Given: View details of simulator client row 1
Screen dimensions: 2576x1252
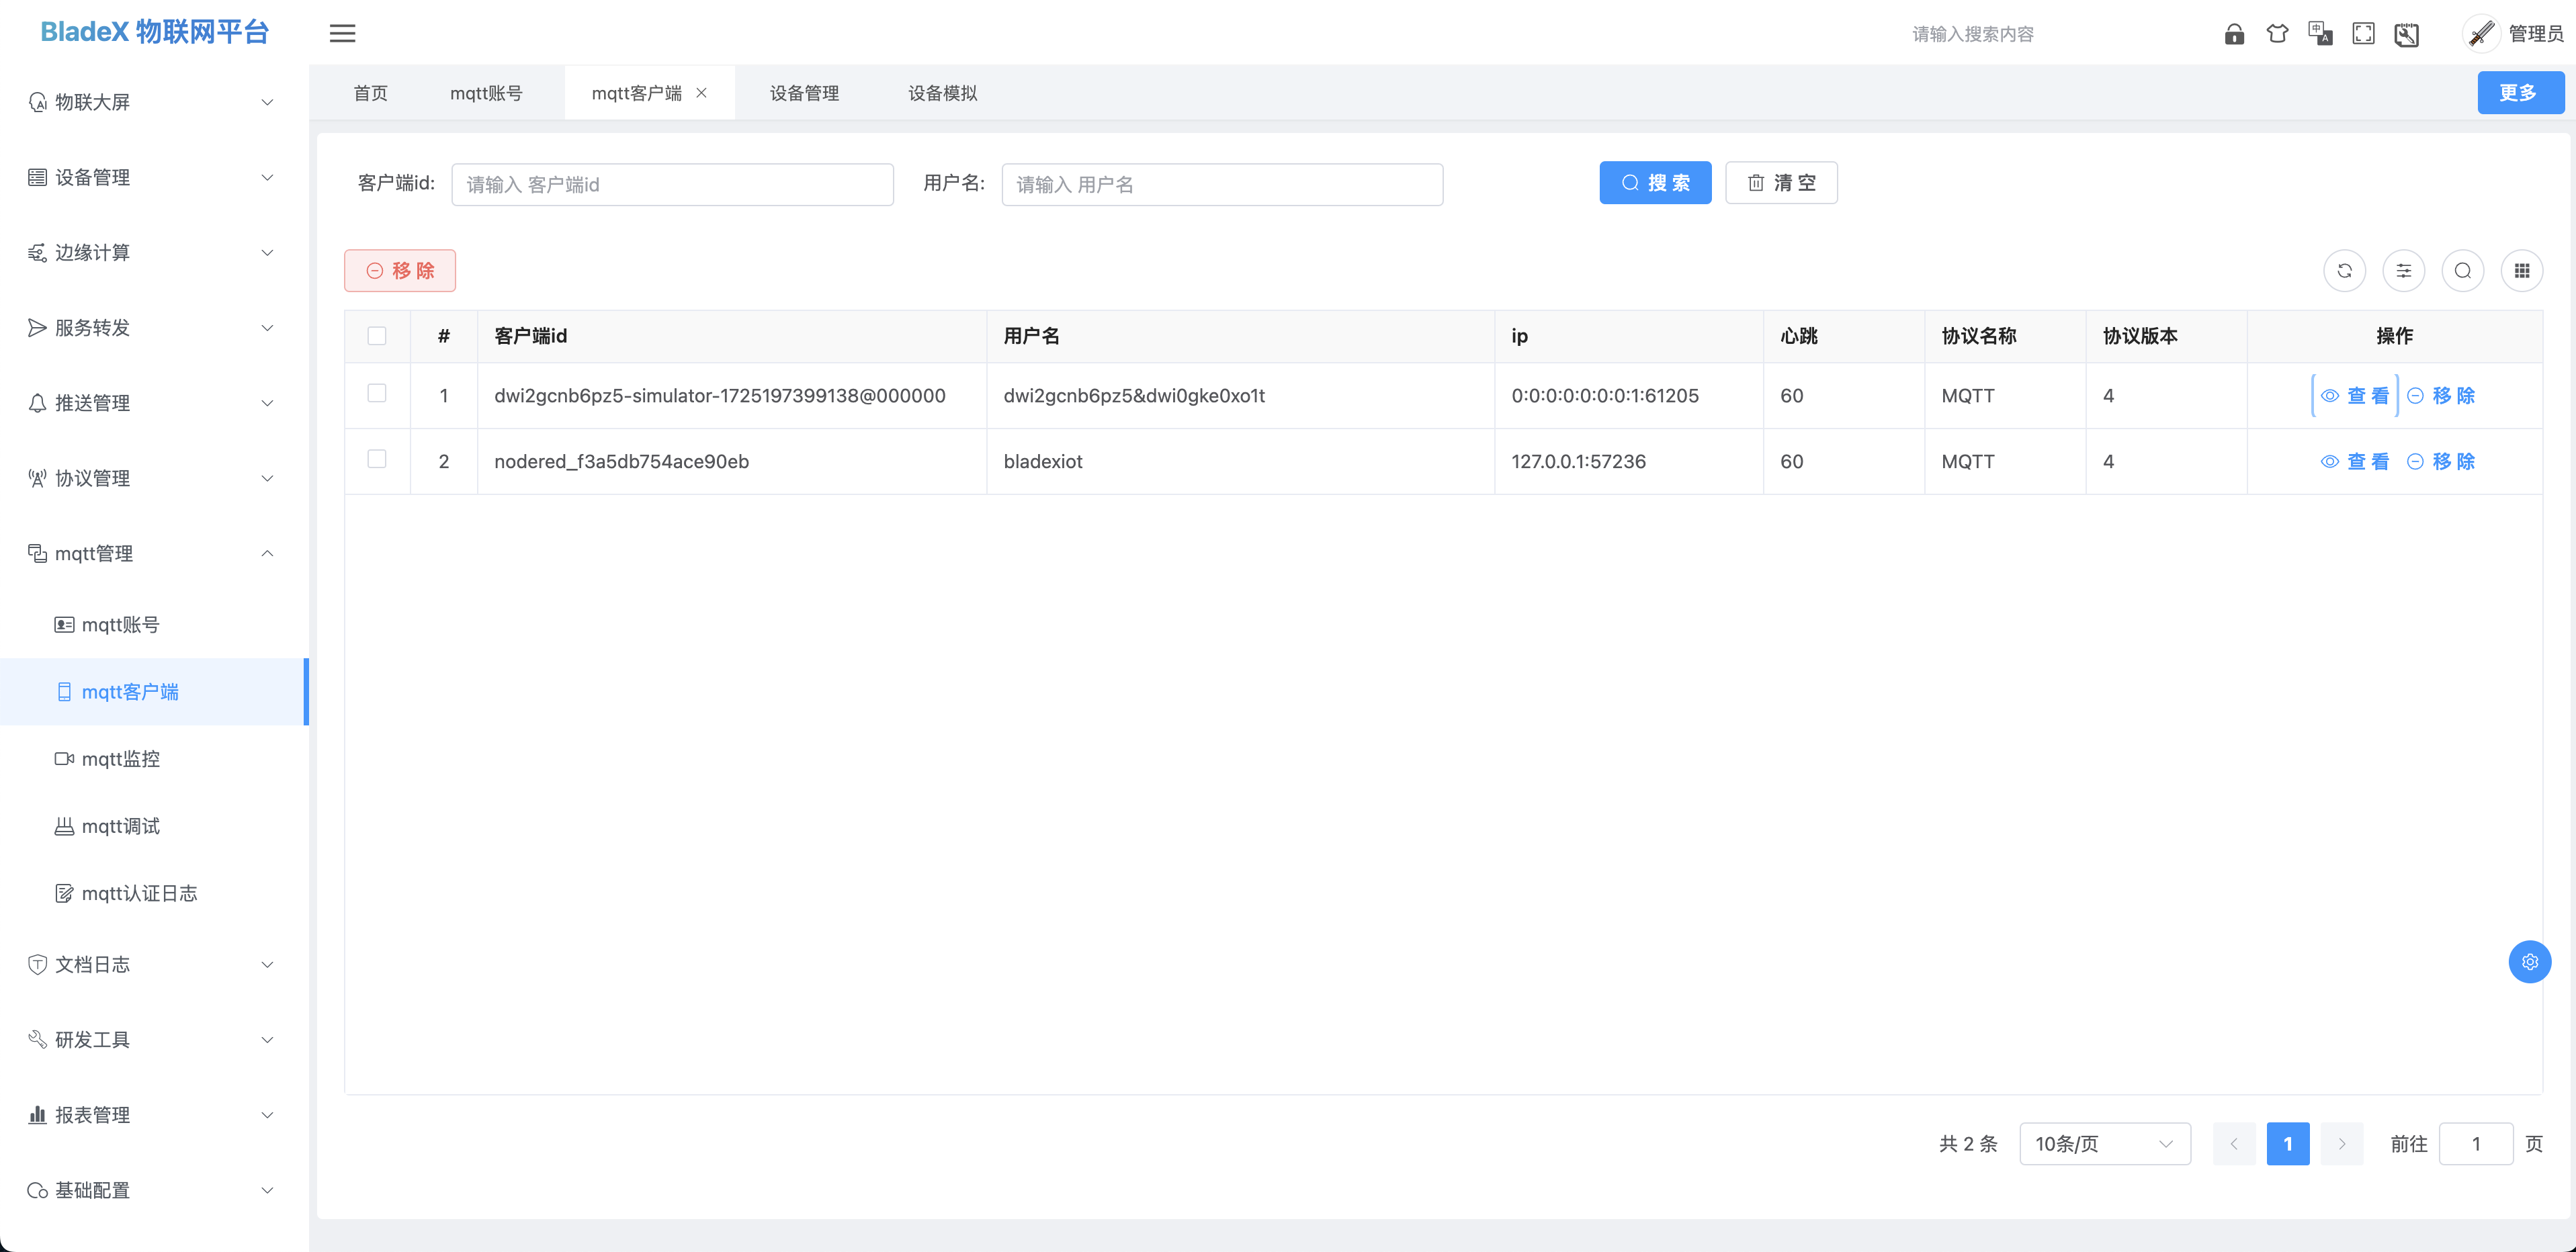Looking at the screenshot, I should pos(2354,395).
